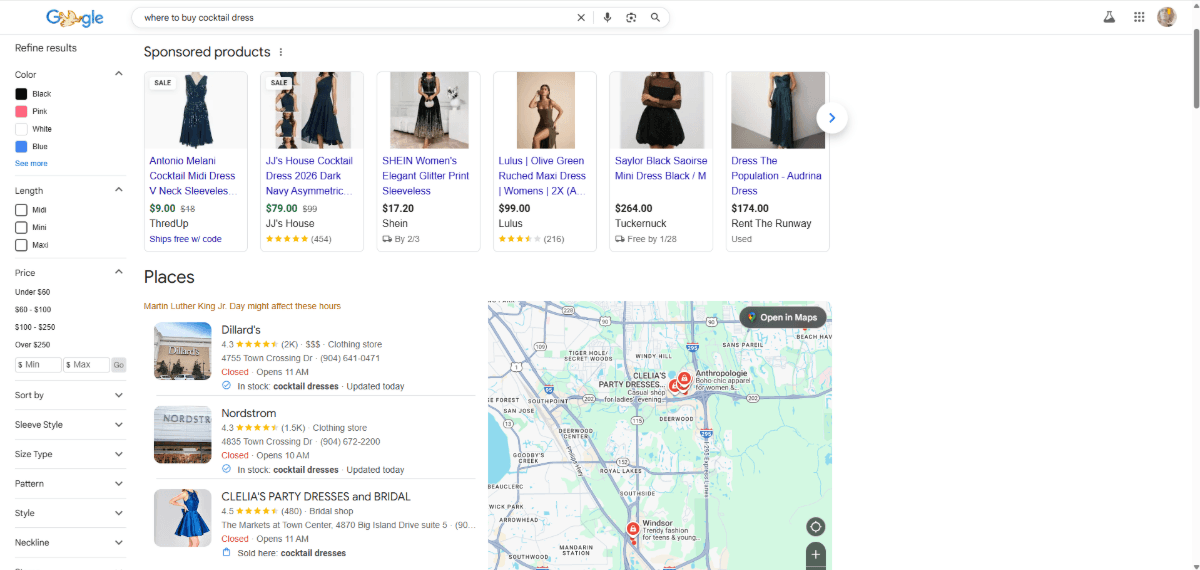Click CLELIA'S blue dress thumbnail
This screenshot has height=570, width=1200.
pyautogui.click(x=182, y=518)
